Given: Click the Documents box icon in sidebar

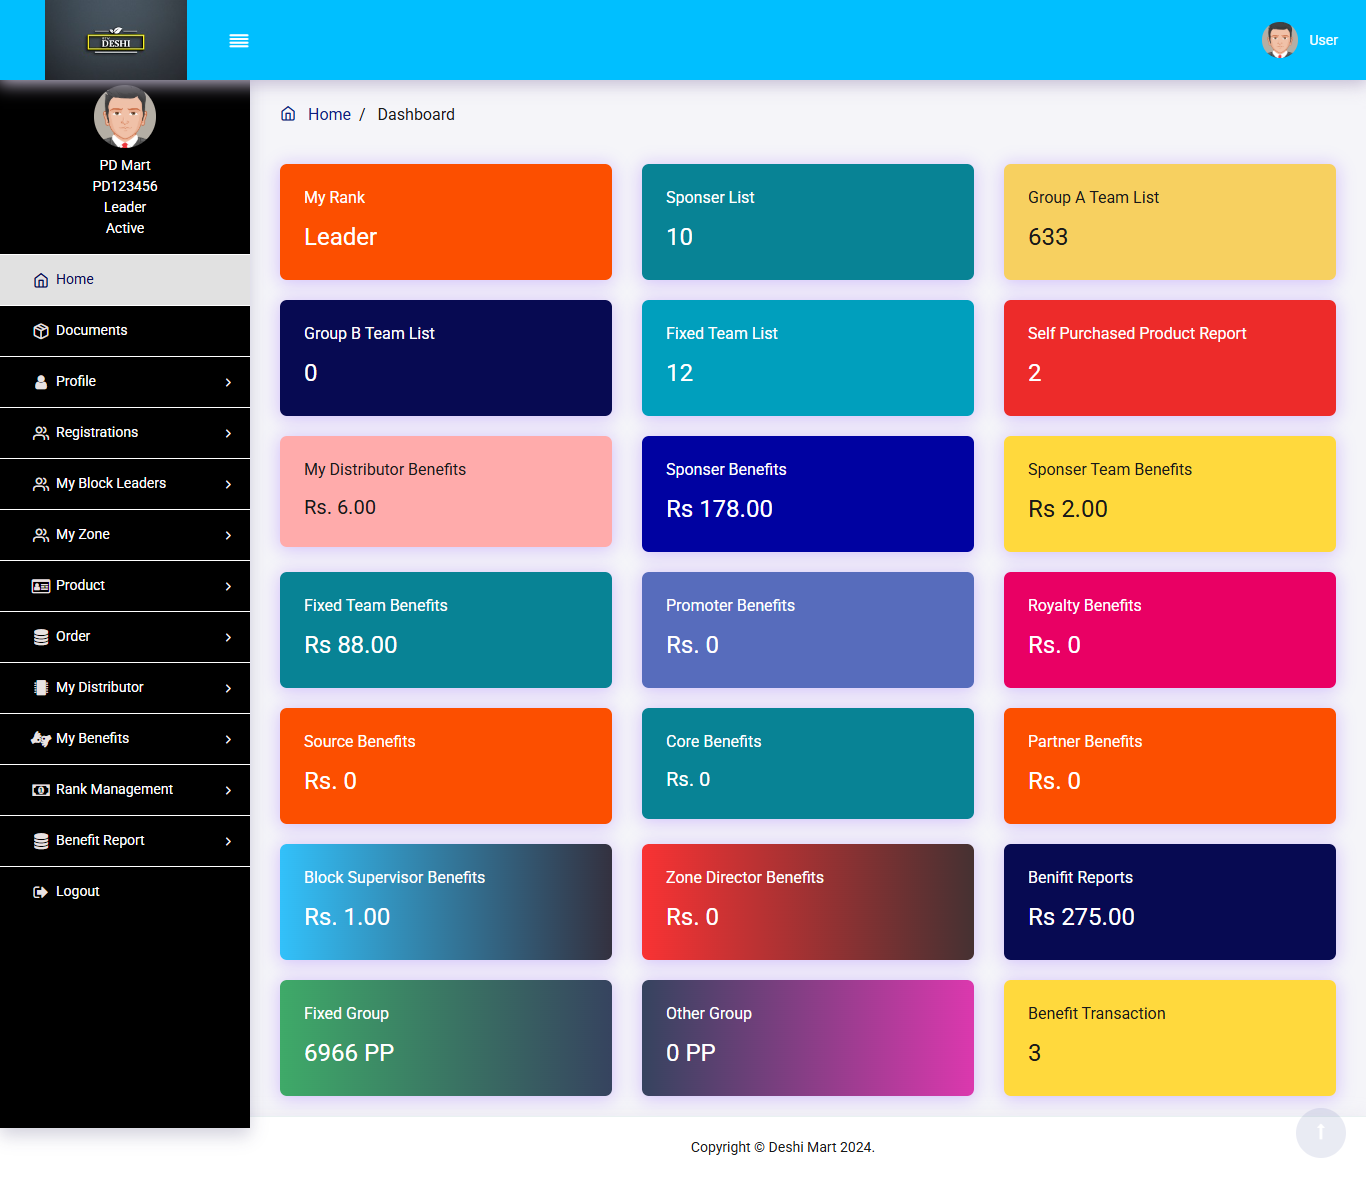Looking at the screenshot, I should coord(41,331).
